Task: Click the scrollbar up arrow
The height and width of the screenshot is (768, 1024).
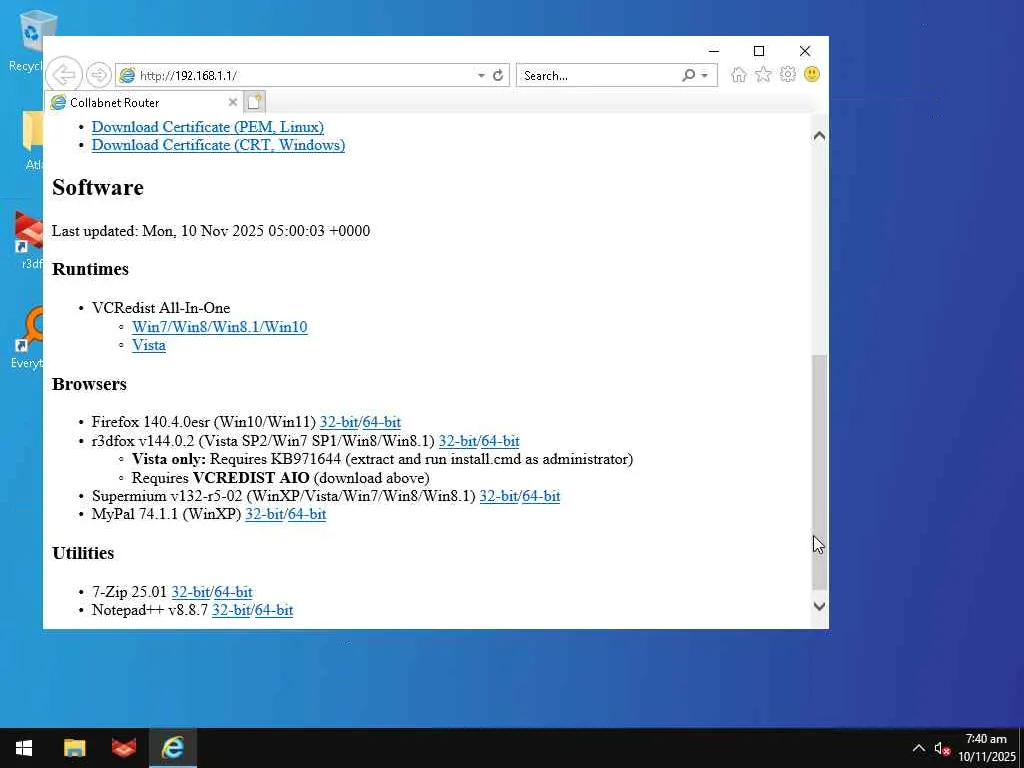Action: pyautogui.click(x=819, y=136)
